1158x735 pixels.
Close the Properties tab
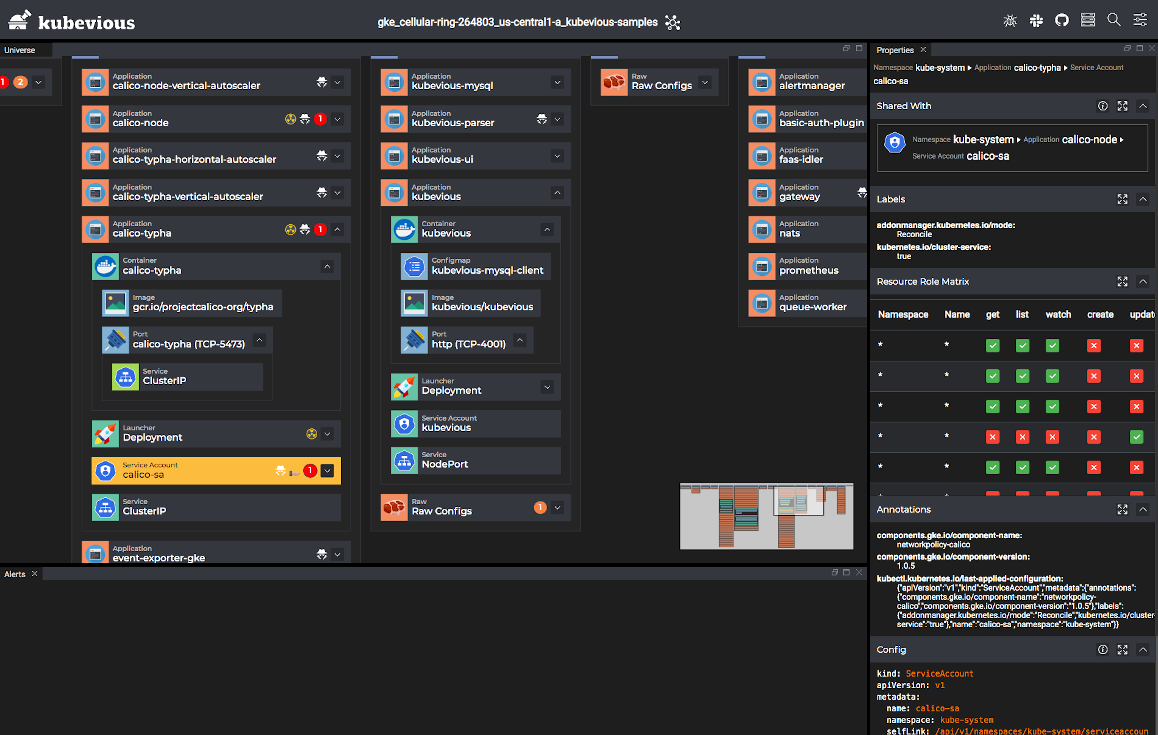[923, 49]
